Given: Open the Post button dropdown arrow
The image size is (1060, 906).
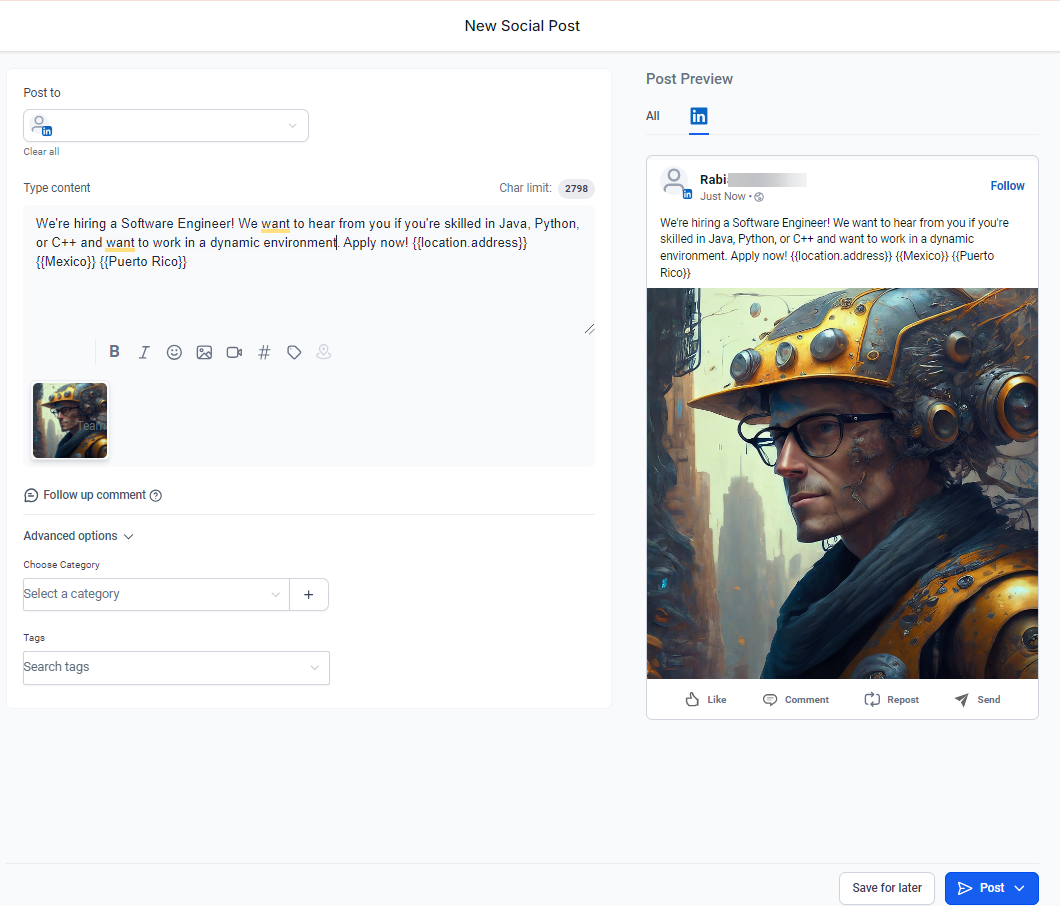Looking at the screenshot, I should [x=1020, y=888].
